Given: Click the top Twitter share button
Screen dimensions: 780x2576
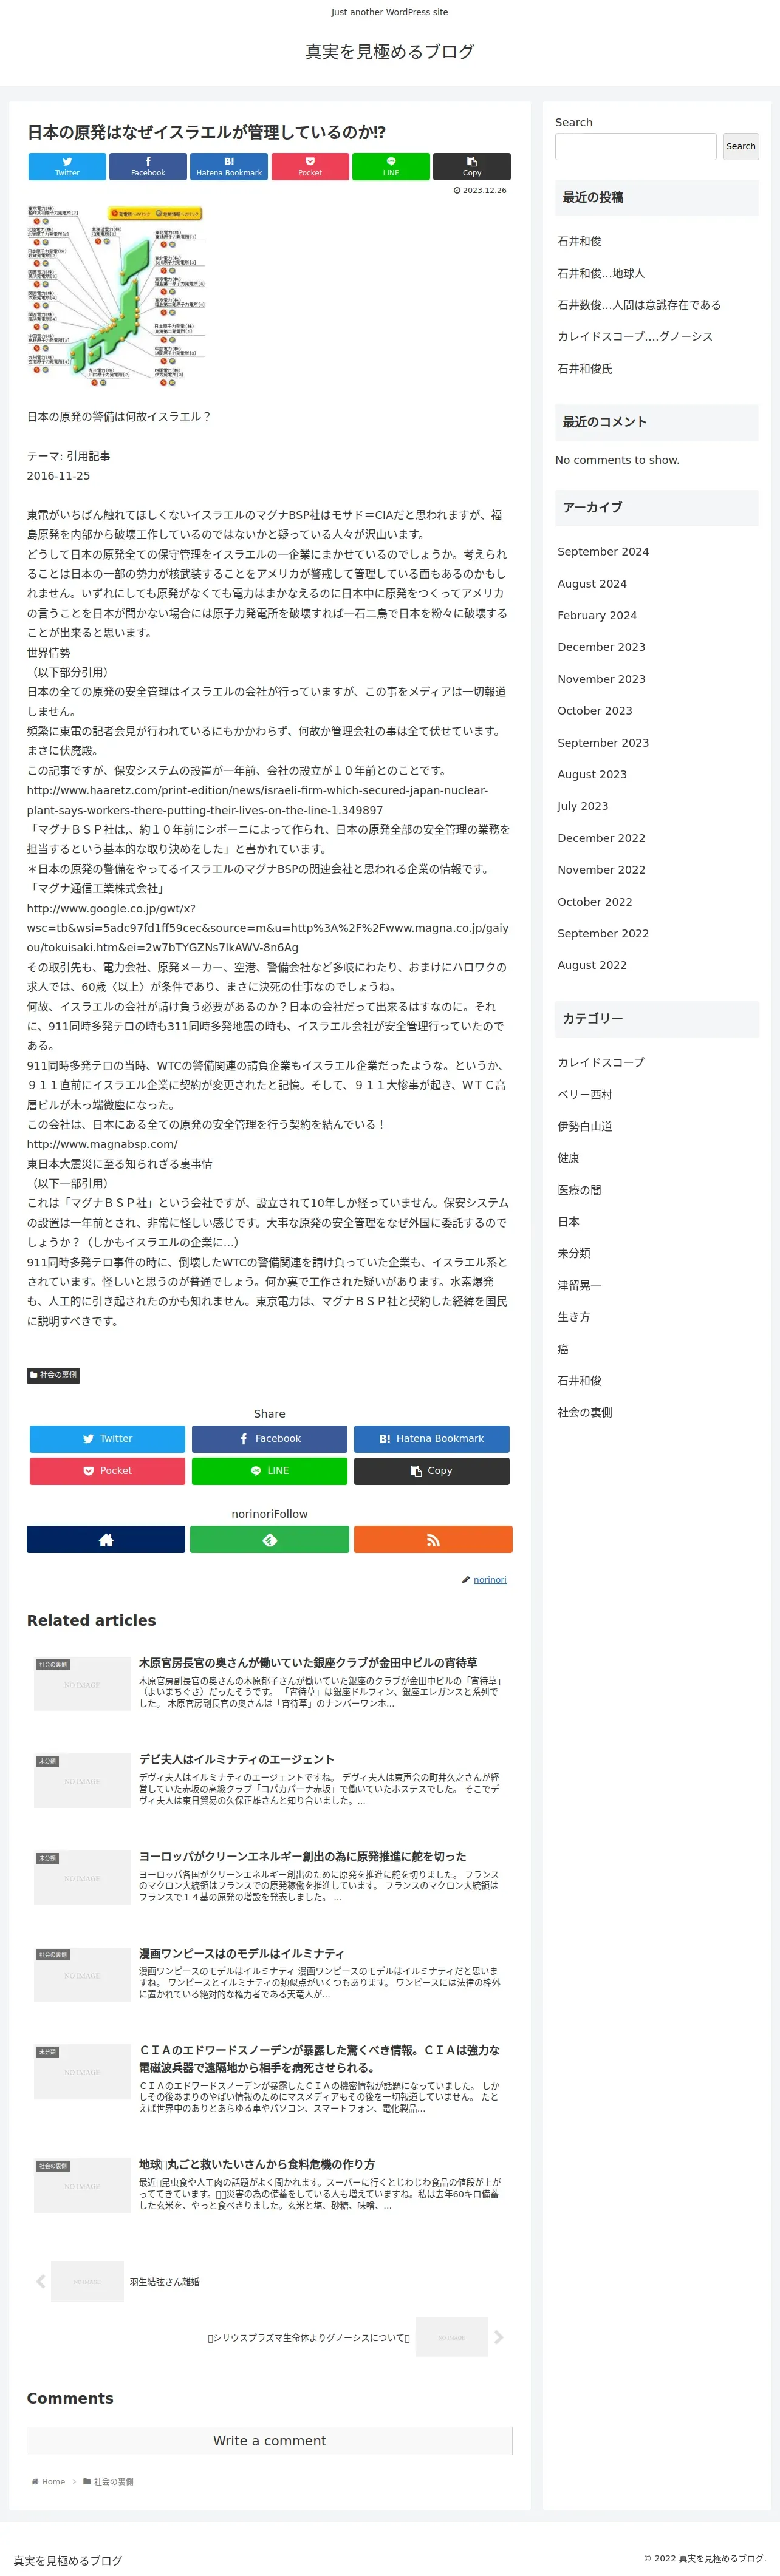Looking at the screenshot, I should 67,166.
